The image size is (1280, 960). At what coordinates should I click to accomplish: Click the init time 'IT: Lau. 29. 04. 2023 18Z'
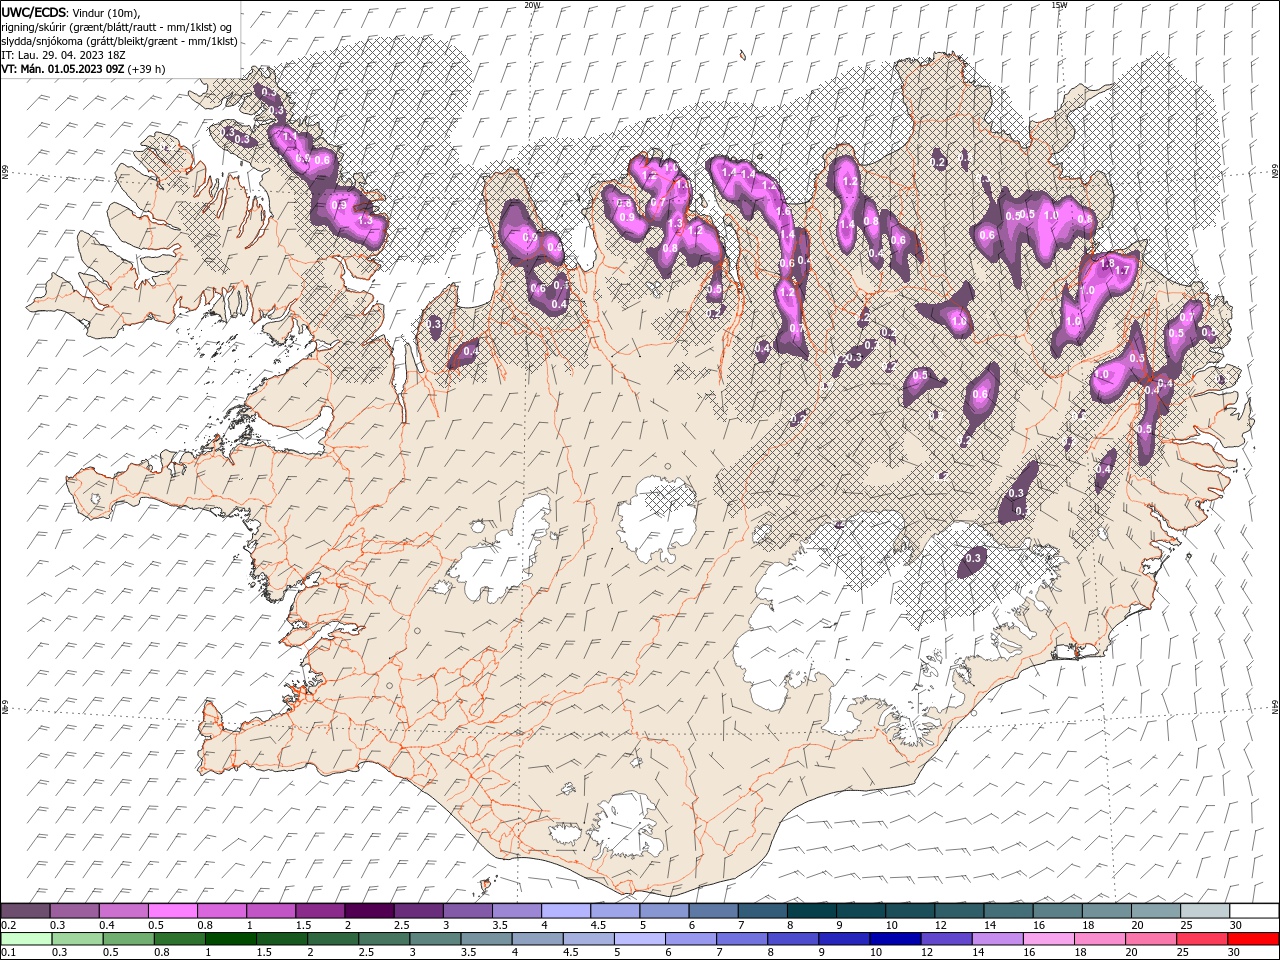(x=63, y=55)
